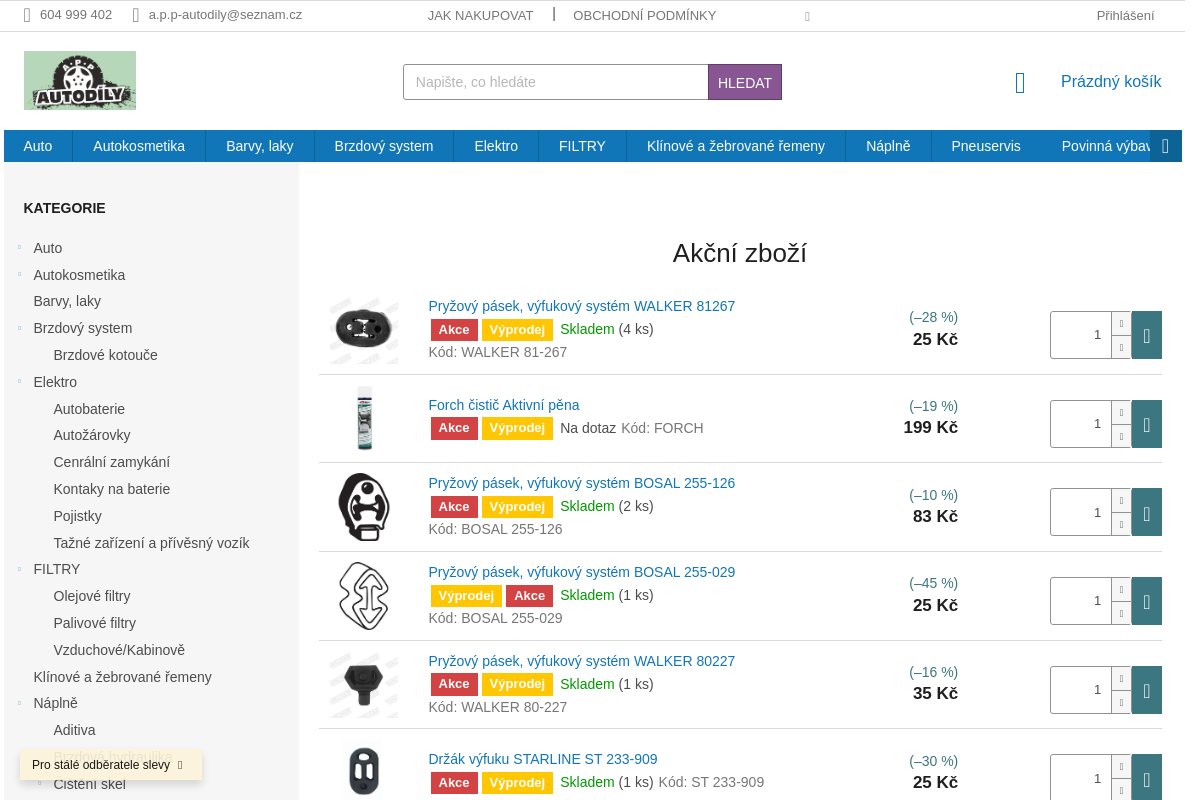Image resolution: width=1200 pixels, height=800 pixels.
Task: Open Elektro in the navigation bar
Action: point(496,146)
